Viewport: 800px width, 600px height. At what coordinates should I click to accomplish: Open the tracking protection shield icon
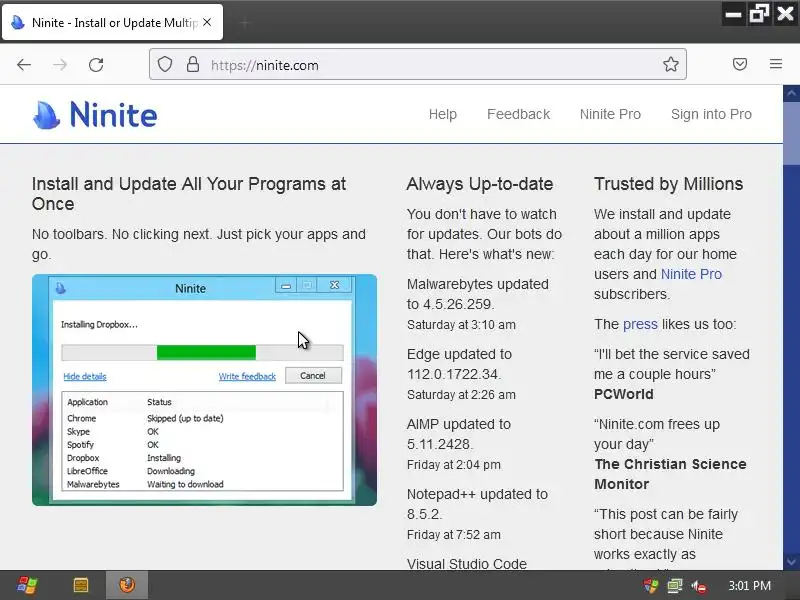164,65
